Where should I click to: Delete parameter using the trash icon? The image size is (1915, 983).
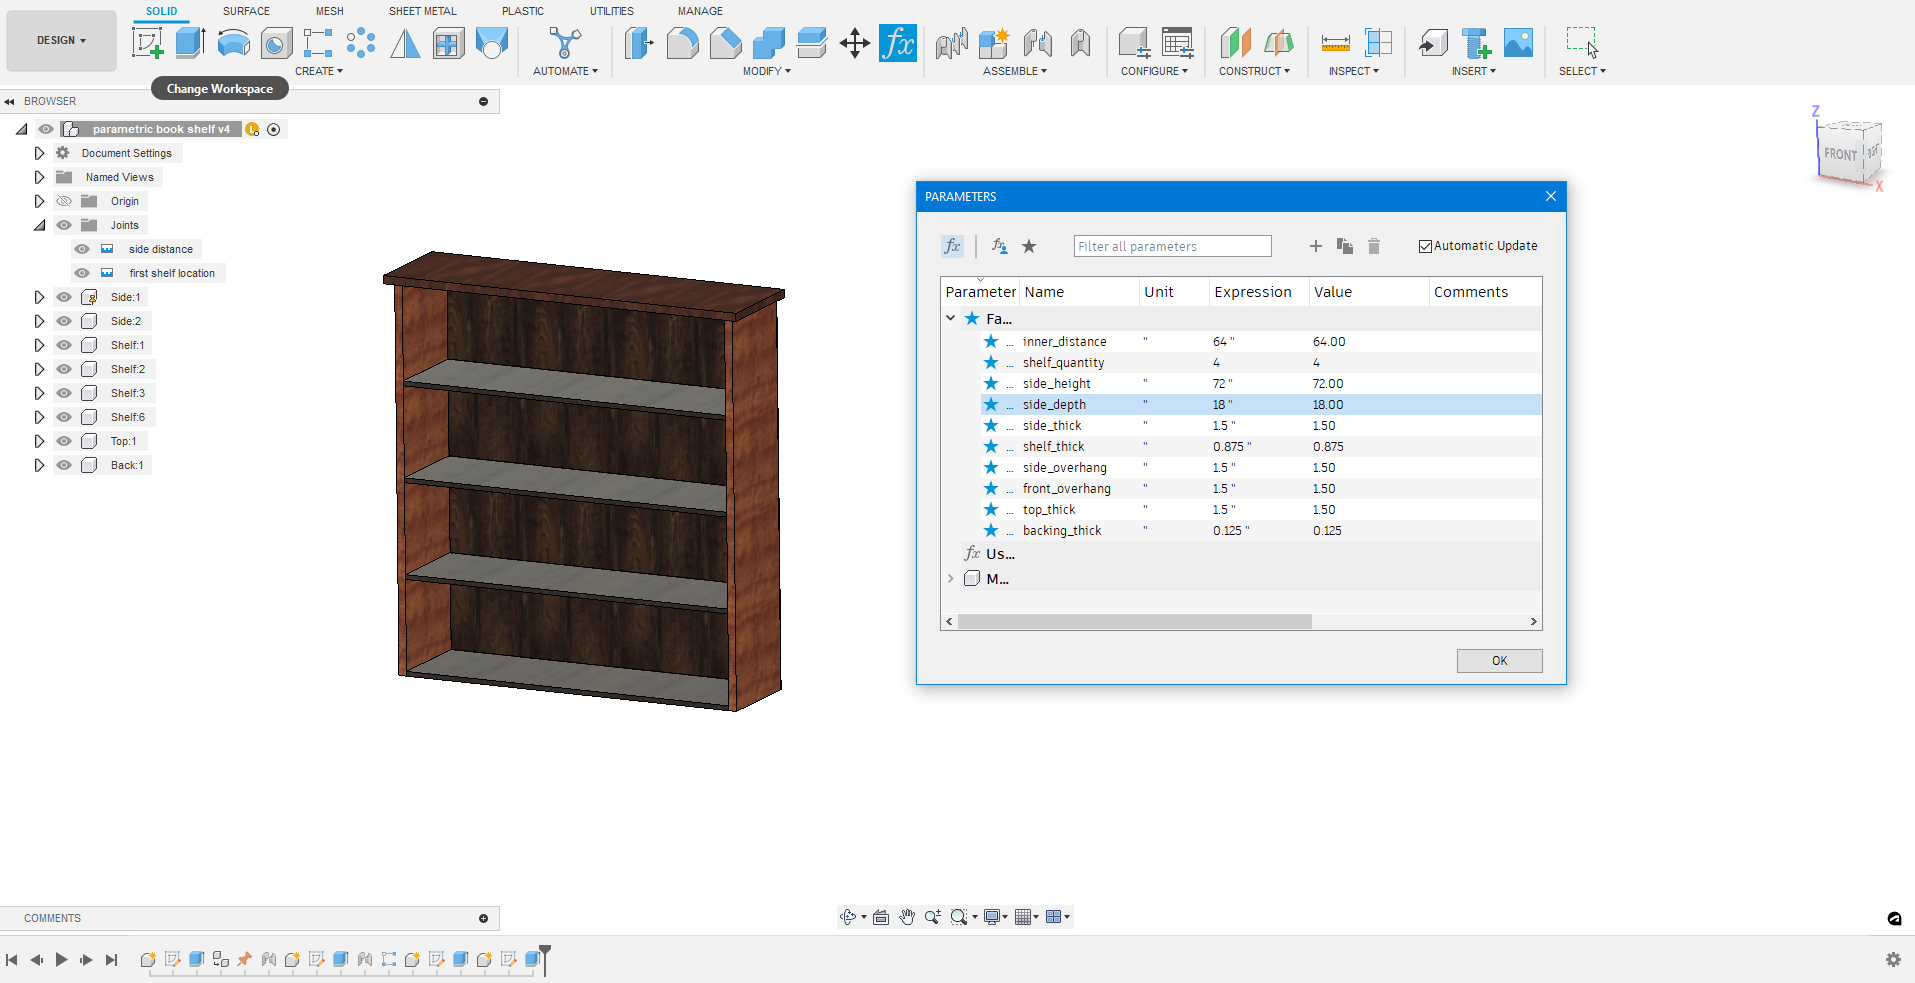pos(1373,246)
